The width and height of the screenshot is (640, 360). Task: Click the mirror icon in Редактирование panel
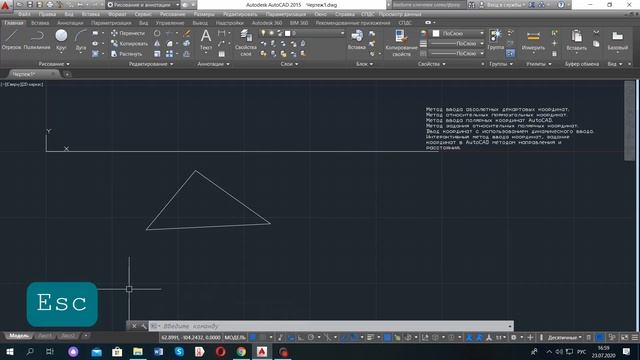pos(157,43)
